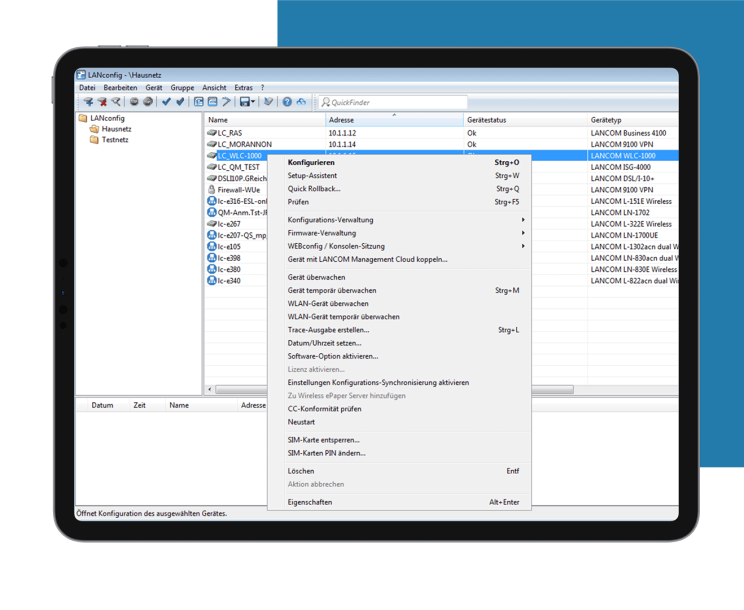The width and height of the screenshot is (744, 610).
Task: Click the device icon of LC_MORANNON
Action: [x=212, y=144]
